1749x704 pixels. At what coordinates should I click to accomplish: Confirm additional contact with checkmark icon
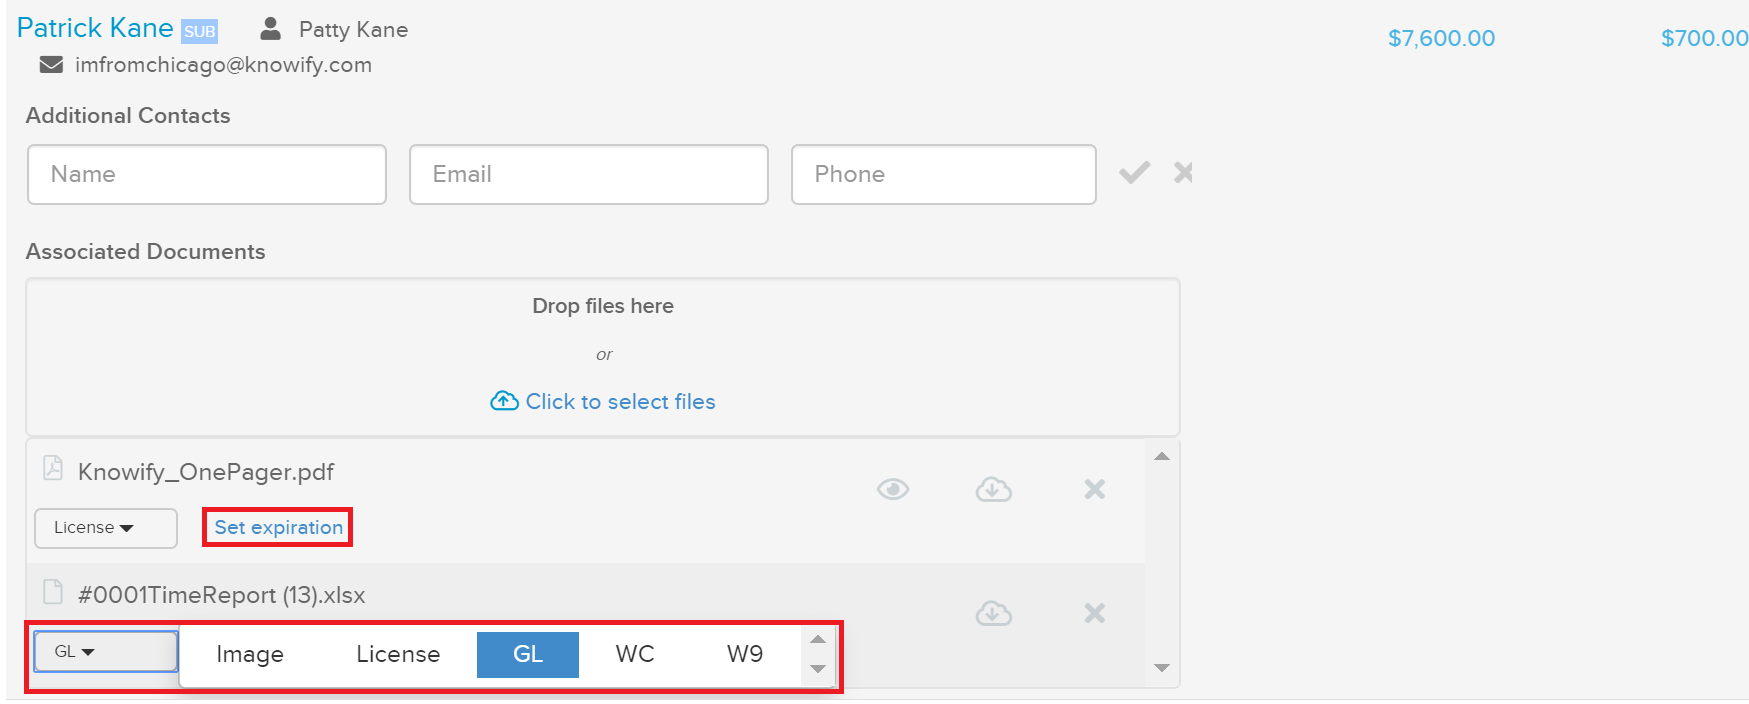[1134, 173]
